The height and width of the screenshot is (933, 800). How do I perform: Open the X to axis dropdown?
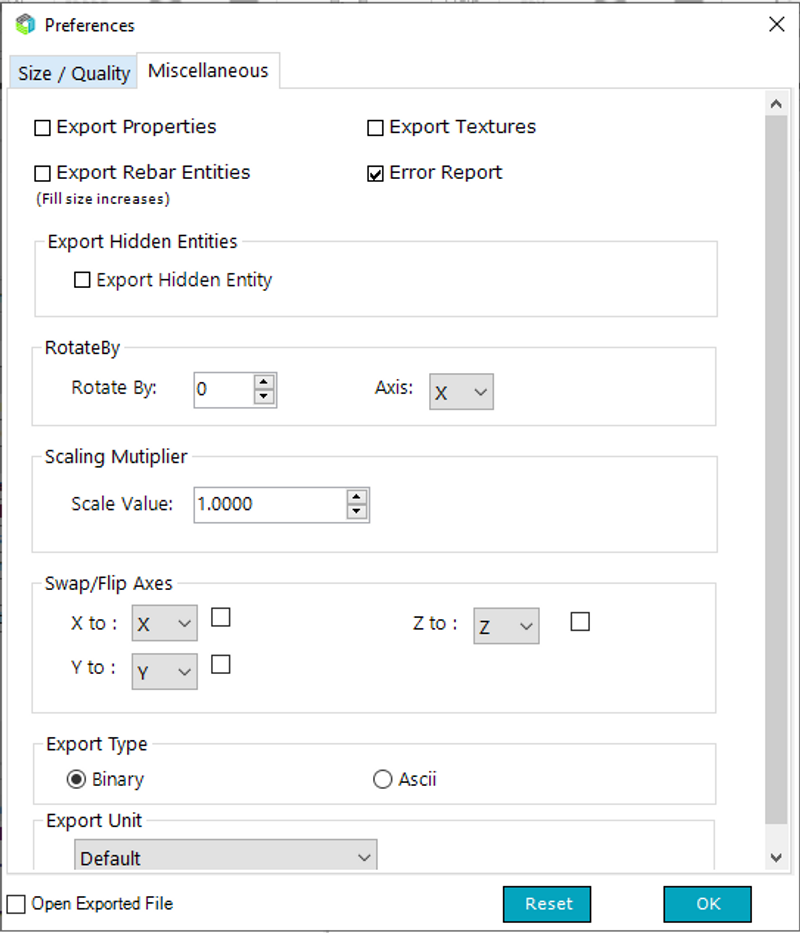tap(164, 623)
